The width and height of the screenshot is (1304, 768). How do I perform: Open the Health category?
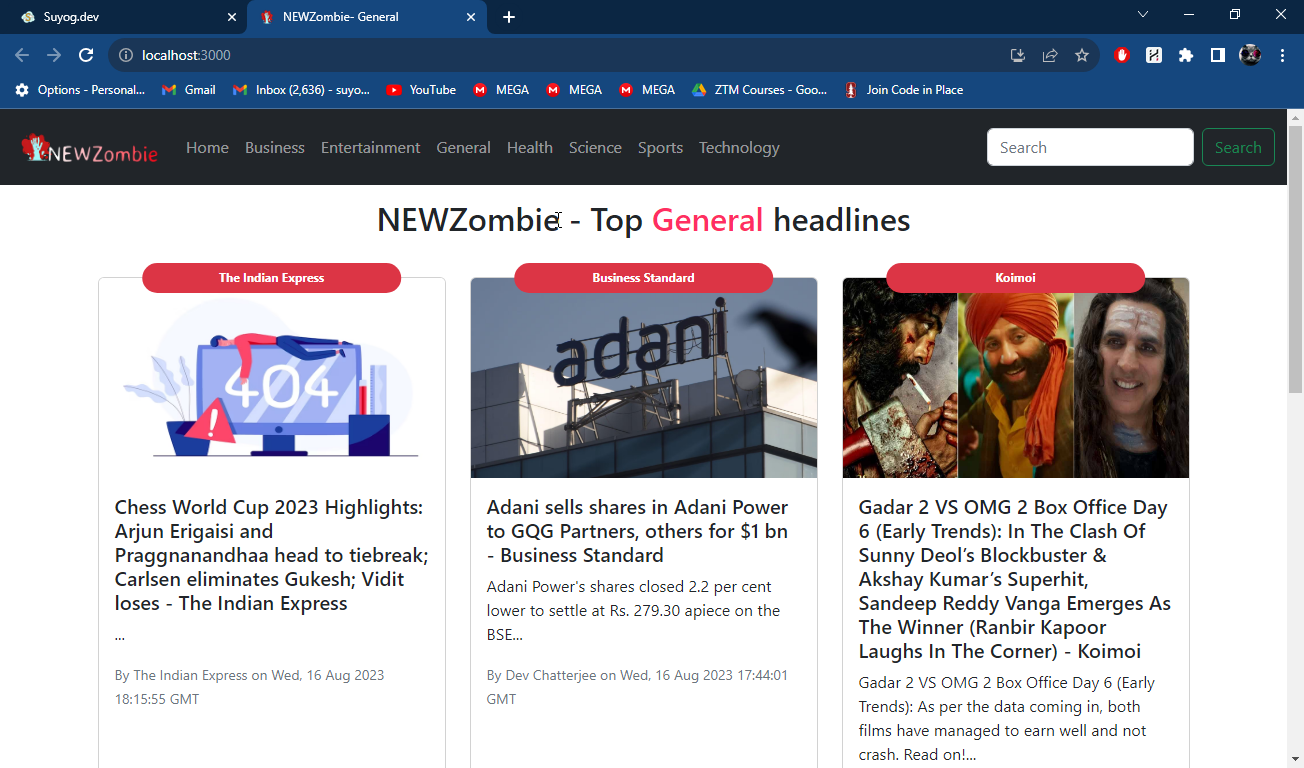click(530, 148)
